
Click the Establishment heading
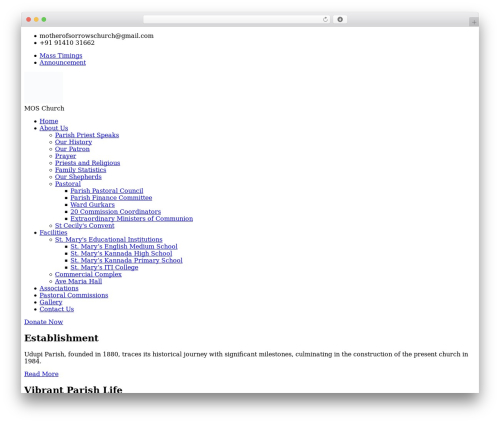pos(61,338)
